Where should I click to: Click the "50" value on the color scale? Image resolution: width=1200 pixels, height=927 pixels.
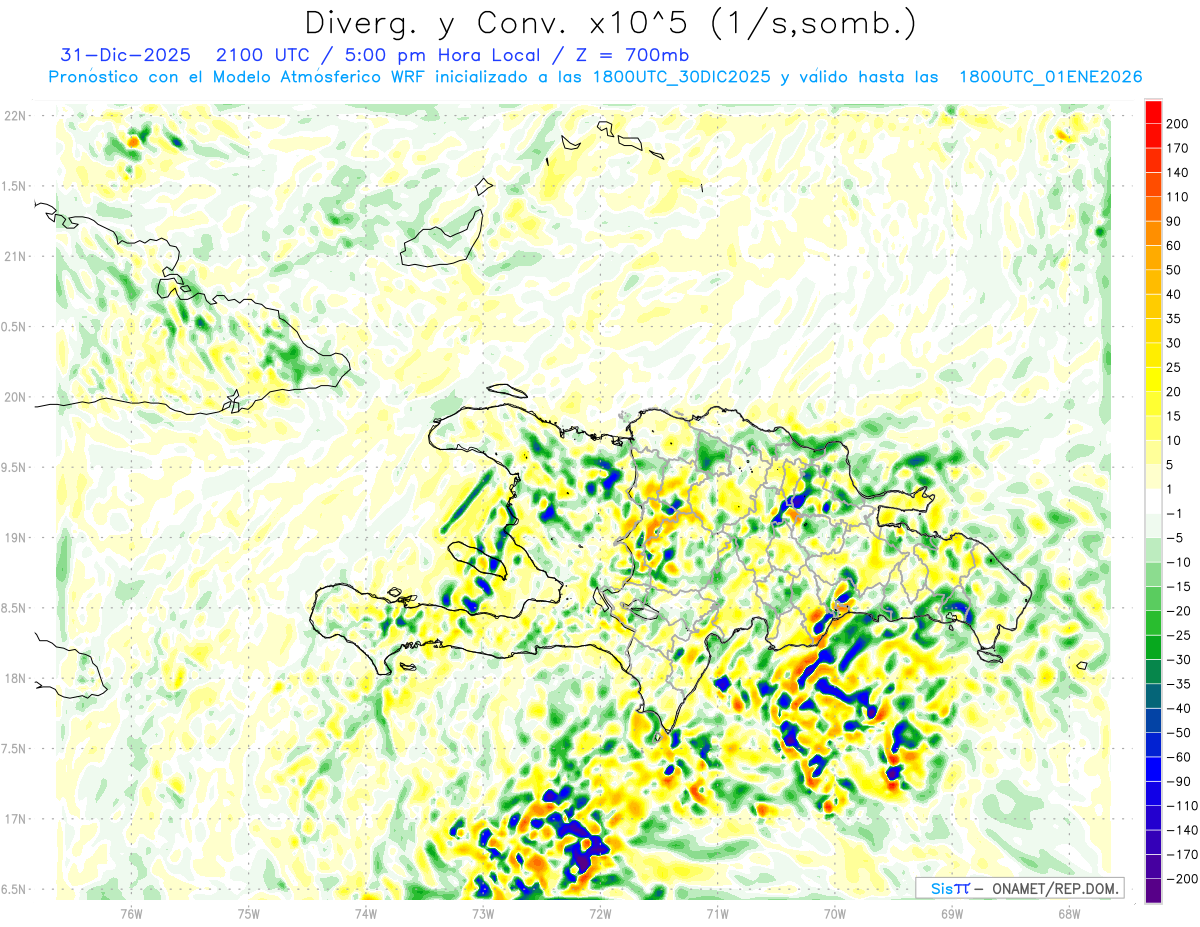1174,270
